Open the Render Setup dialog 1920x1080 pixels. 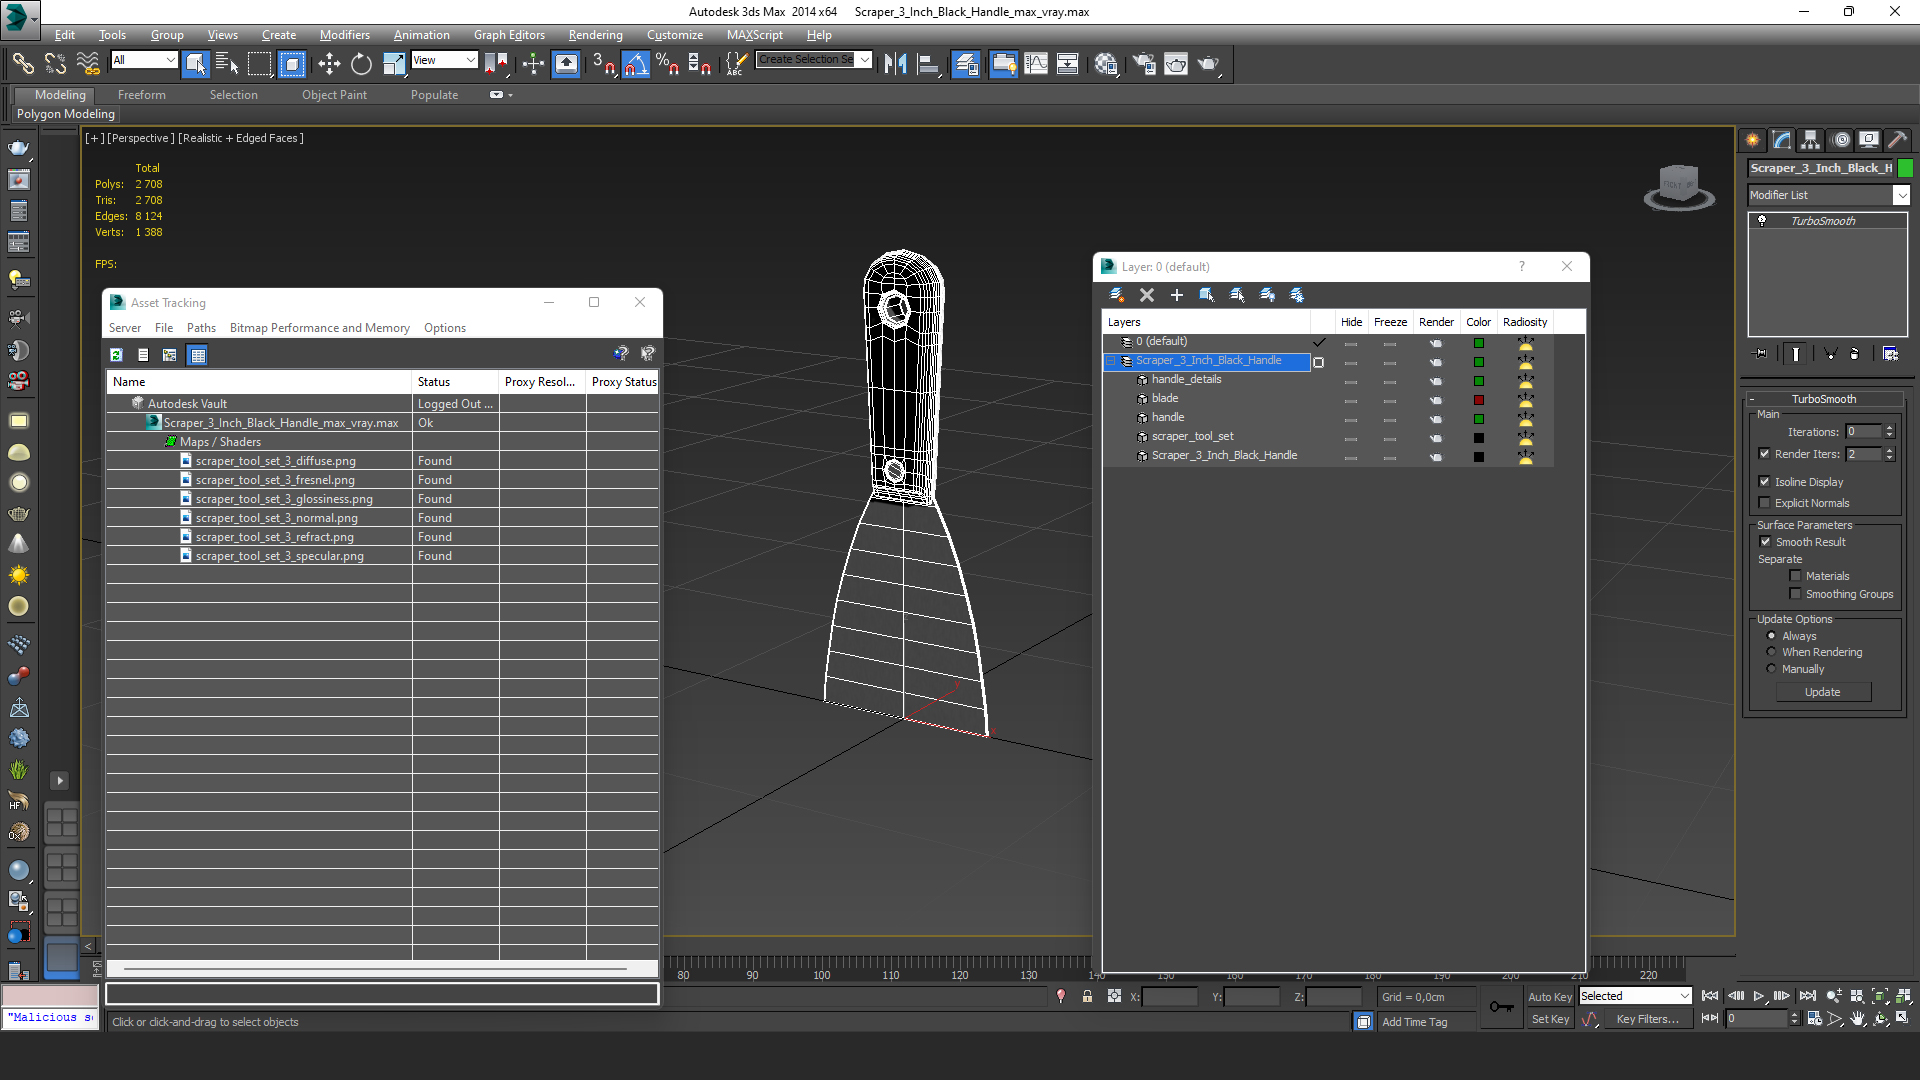pos(1143,64)
